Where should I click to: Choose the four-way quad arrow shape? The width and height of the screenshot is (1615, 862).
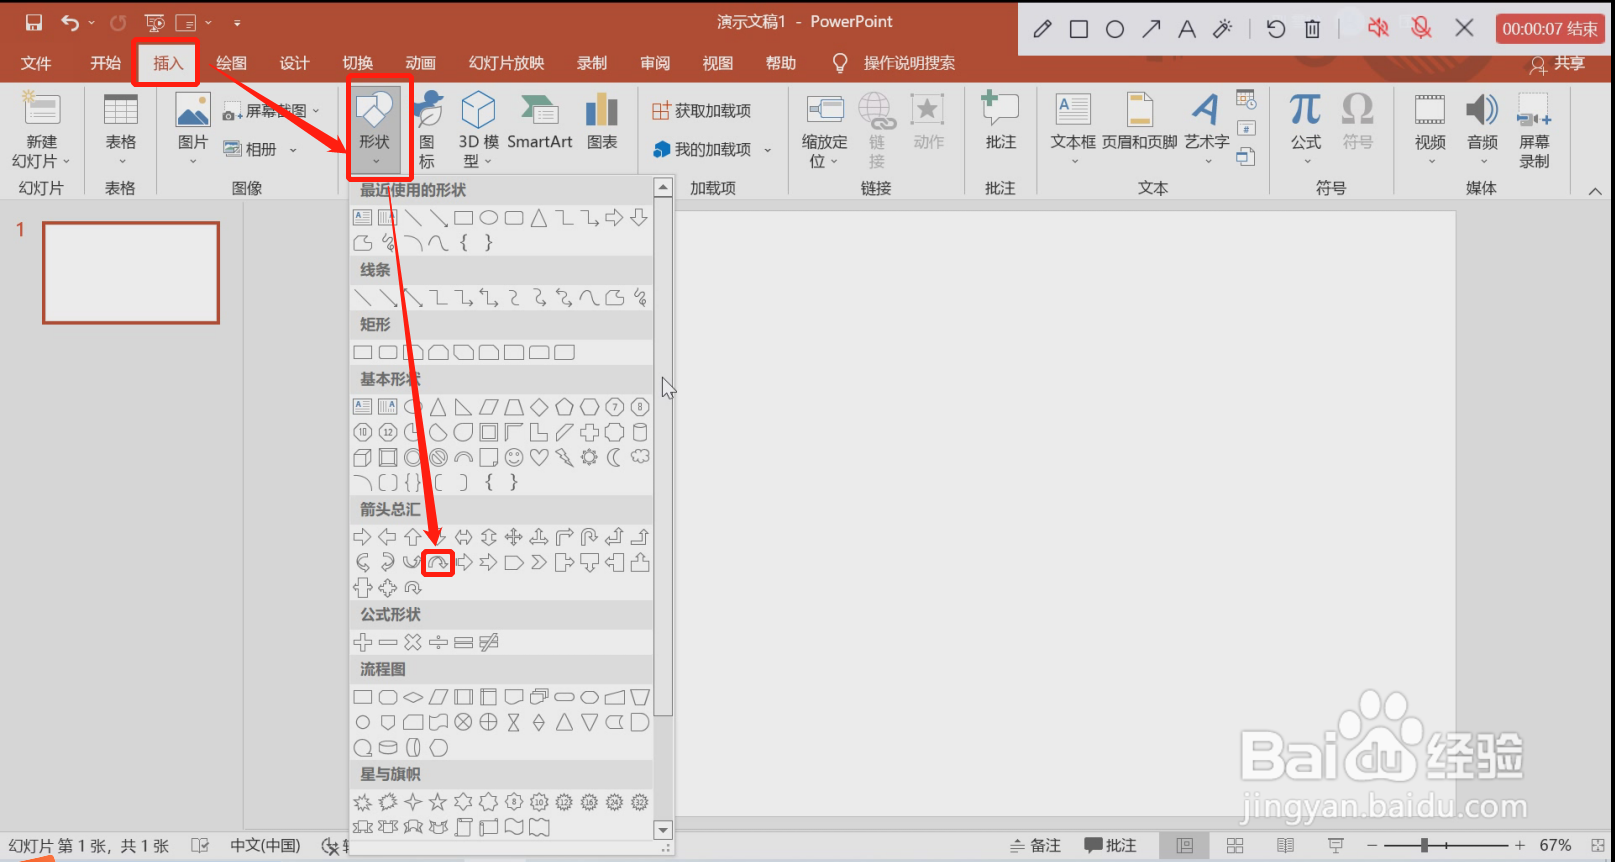[x=514, y=537]
